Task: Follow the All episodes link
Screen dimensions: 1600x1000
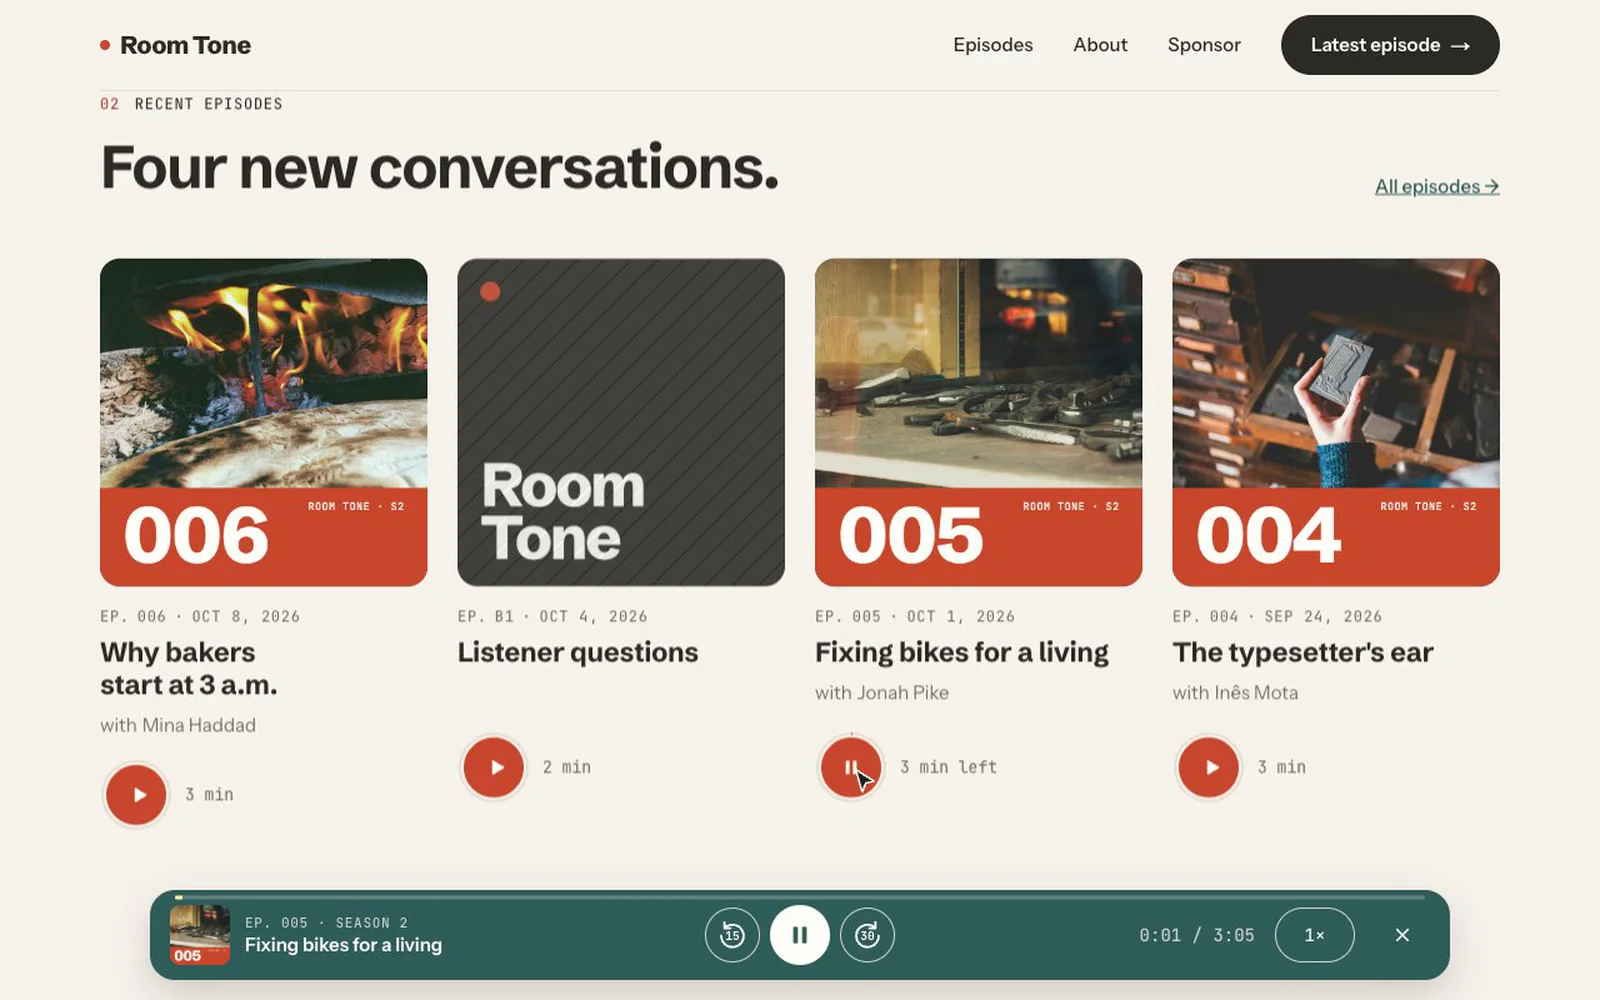Action: click(x=1437, y=187)
